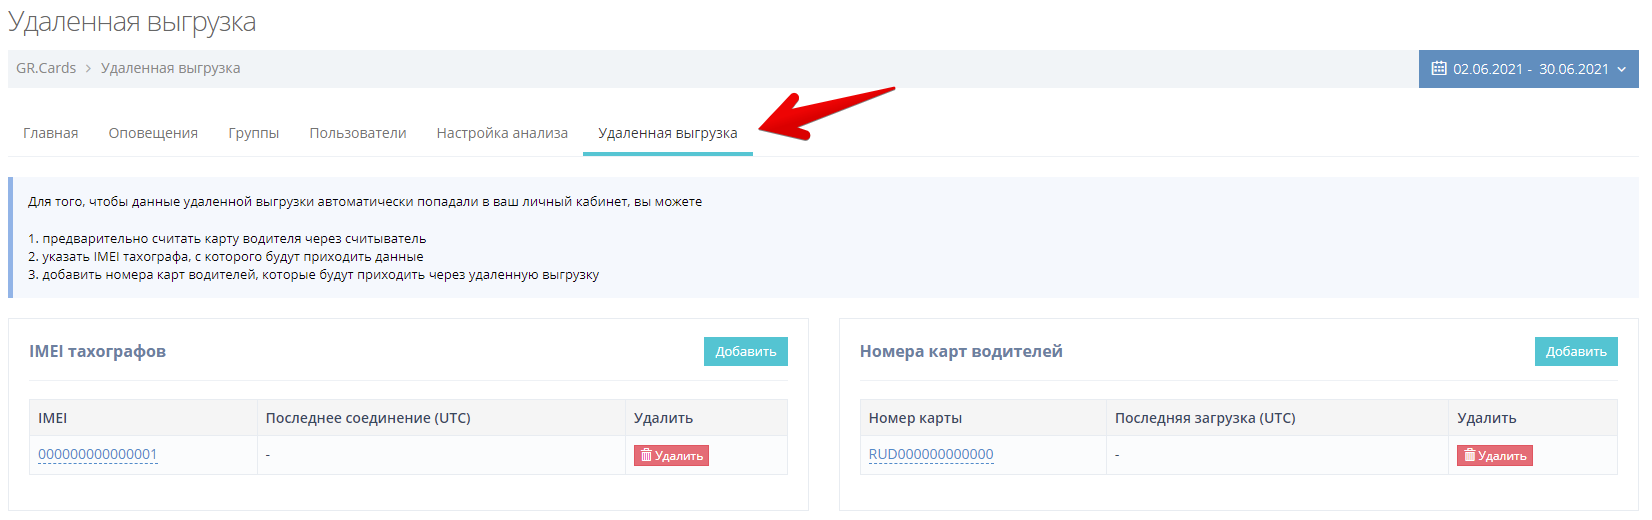Click the Последнее соединение (UTC) column header

(x=367, y=418)
